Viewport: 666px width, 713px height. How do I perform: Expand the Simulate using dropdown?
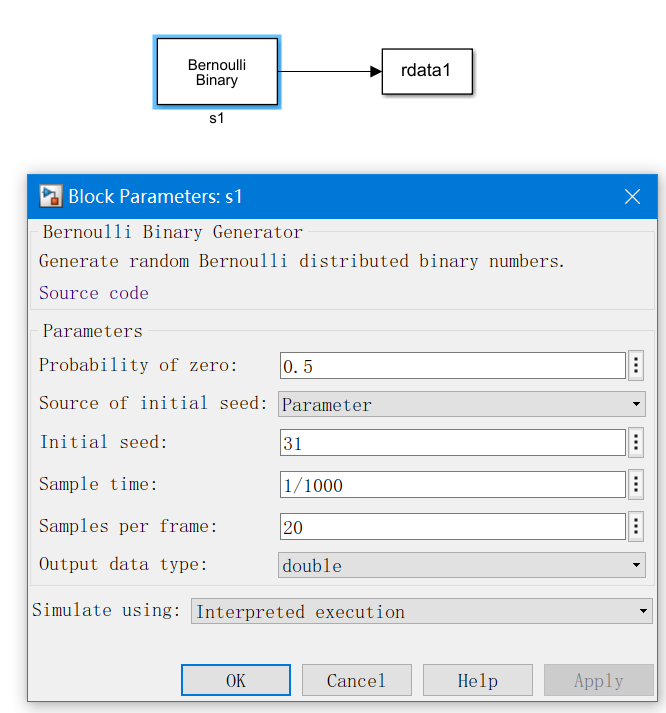coord(421,611)
